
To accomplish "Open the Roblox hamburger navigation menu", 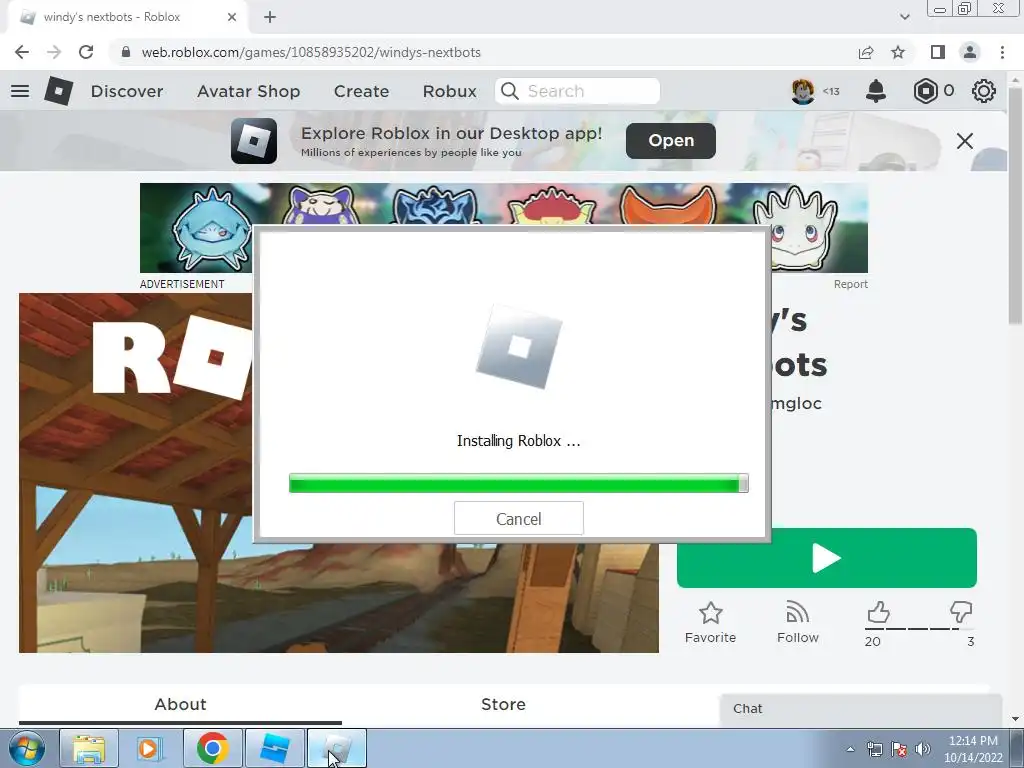I will coord(20,91).
